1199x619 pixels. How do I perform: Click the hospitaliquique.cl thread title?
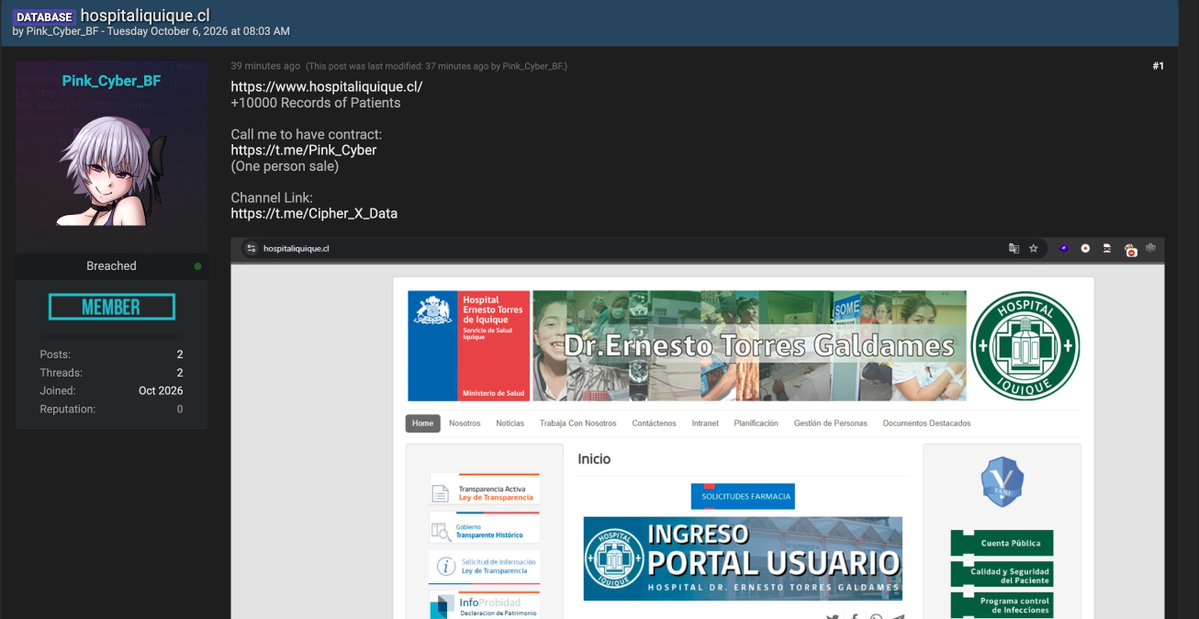145,15
